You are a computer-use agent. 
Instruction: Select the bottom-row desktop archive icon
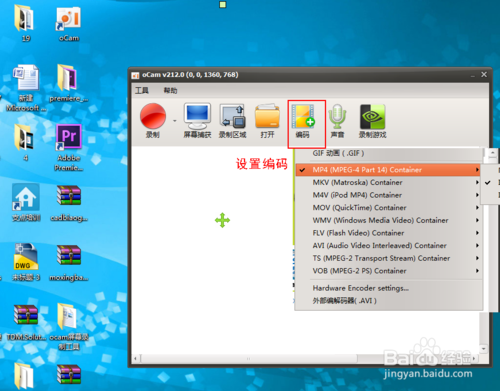[69, 375]
